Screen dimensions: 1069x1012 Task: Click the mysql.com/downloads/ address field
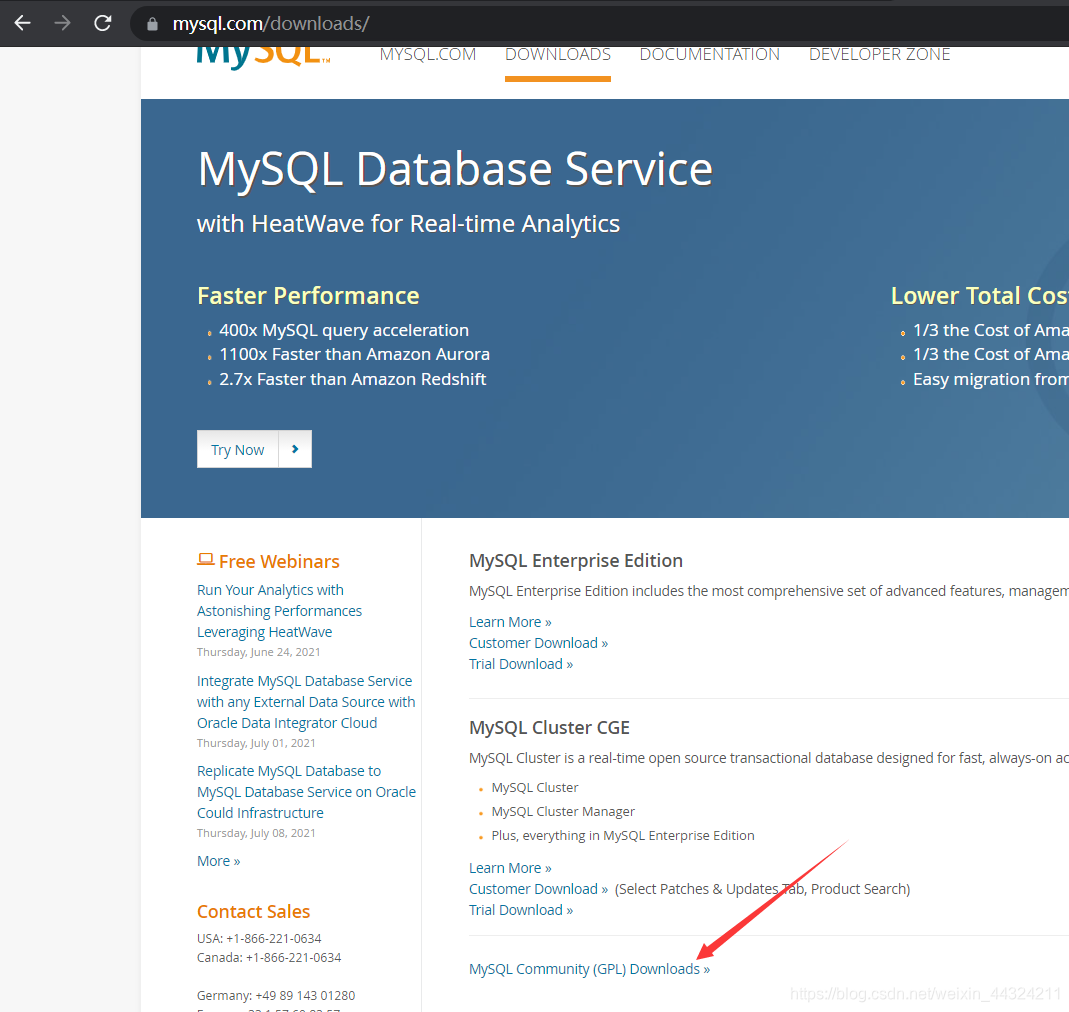(x=600, y=24)
